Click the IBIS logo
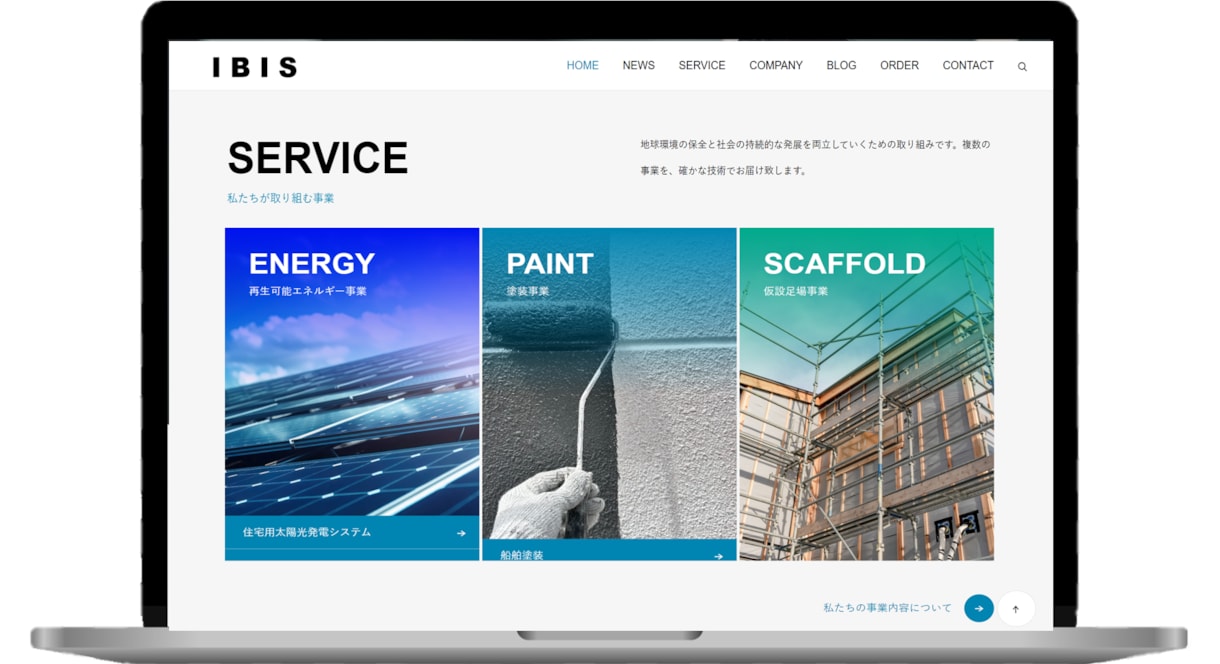This screenshot has width=1220, height=664. tap(255, 67)
